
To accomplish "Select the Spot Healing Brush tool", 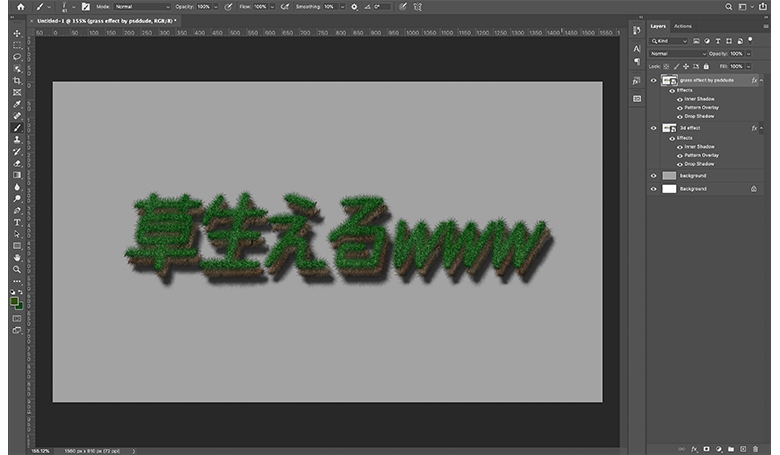I will click(x=17, y=116).
